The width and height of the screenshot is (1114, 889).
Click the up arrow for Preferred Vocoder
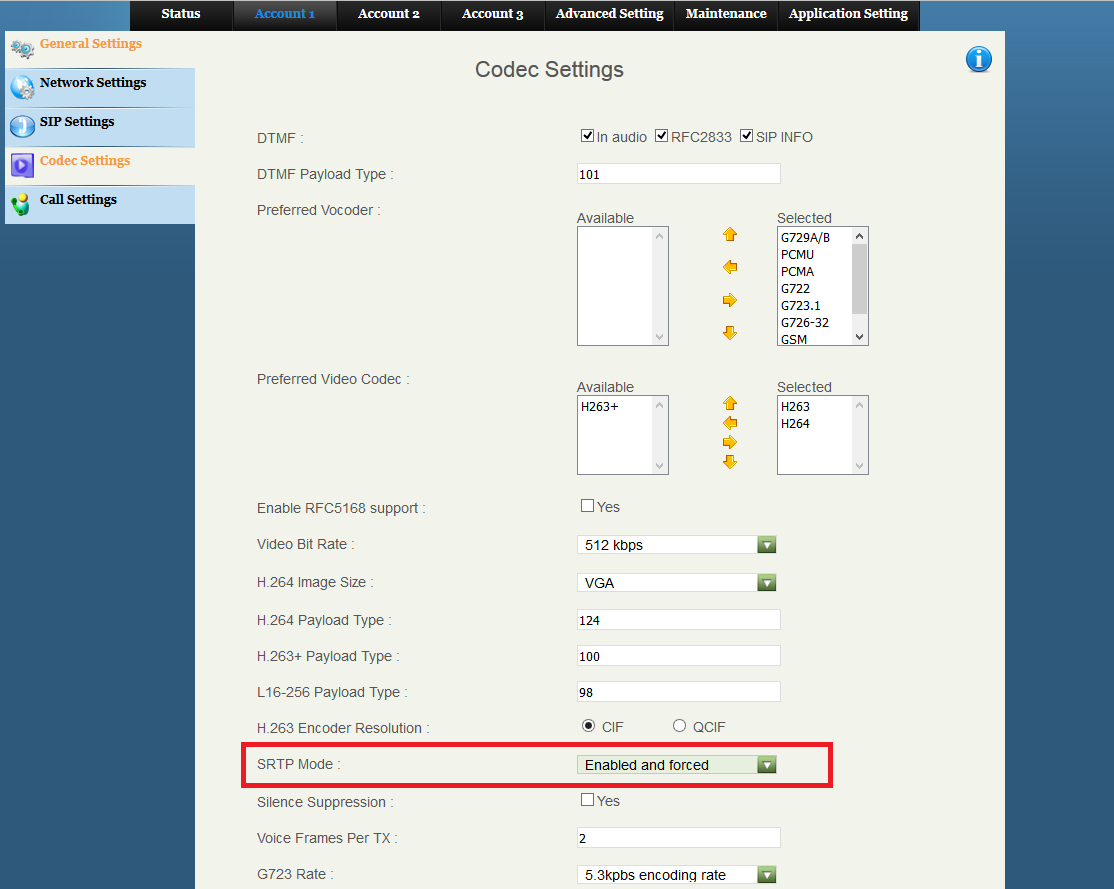[730, 234]
